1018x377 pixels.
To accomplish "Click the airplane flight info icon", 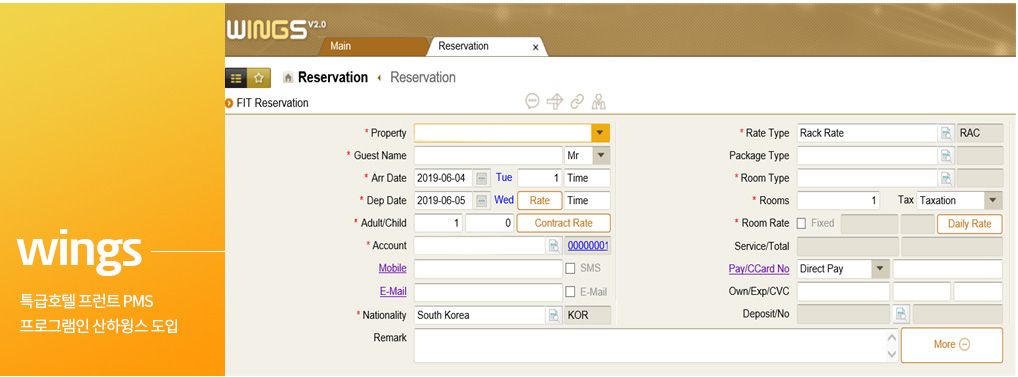I will pos(554,101).
